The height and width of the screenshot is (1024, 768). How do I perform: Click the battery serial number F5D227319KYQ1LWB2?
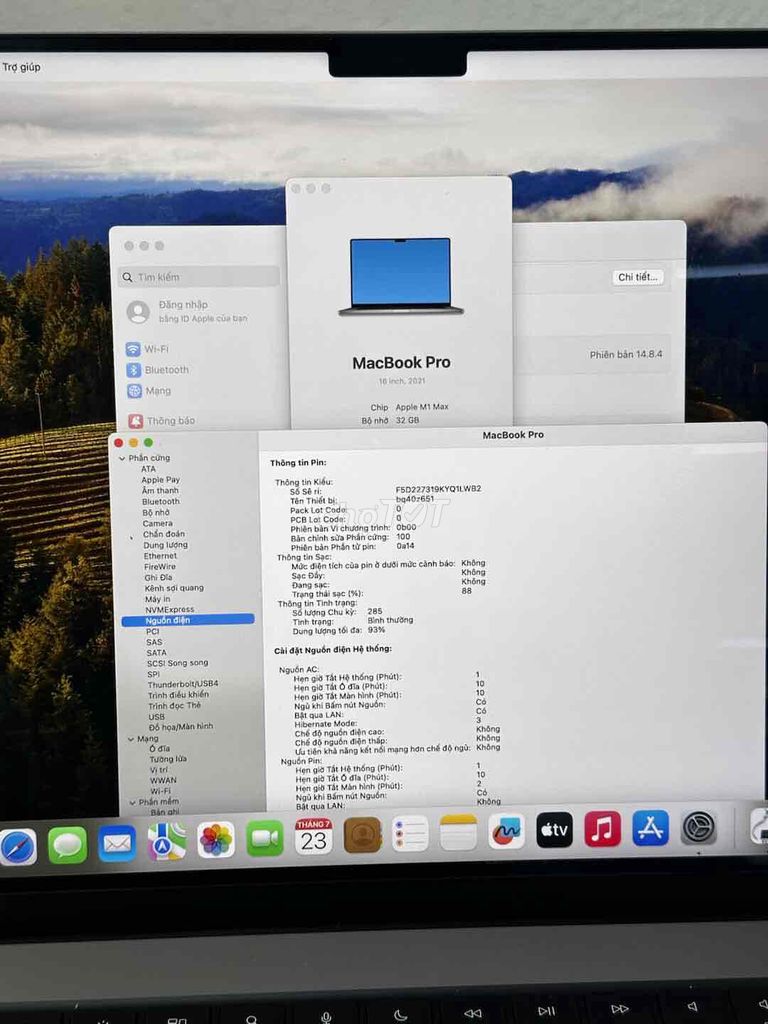[438, 489]
